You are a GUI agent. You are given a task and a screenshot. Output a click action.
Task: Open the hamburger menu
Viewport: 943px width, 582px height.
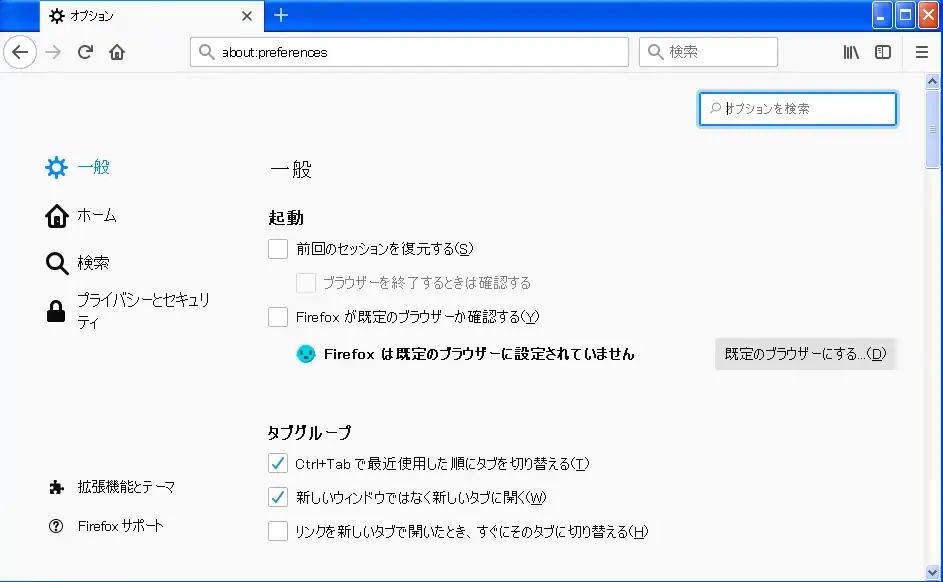921,52
